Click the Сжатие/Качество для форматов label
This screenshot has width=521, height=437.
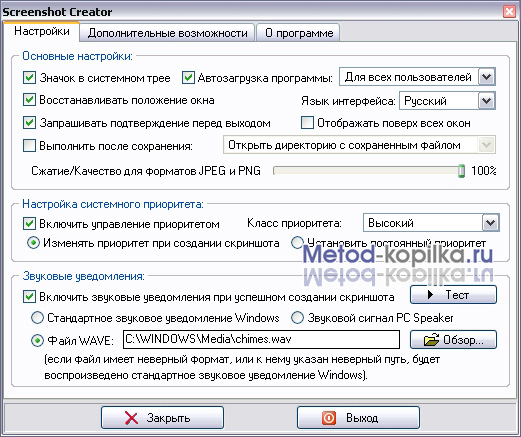coord(146,171)
